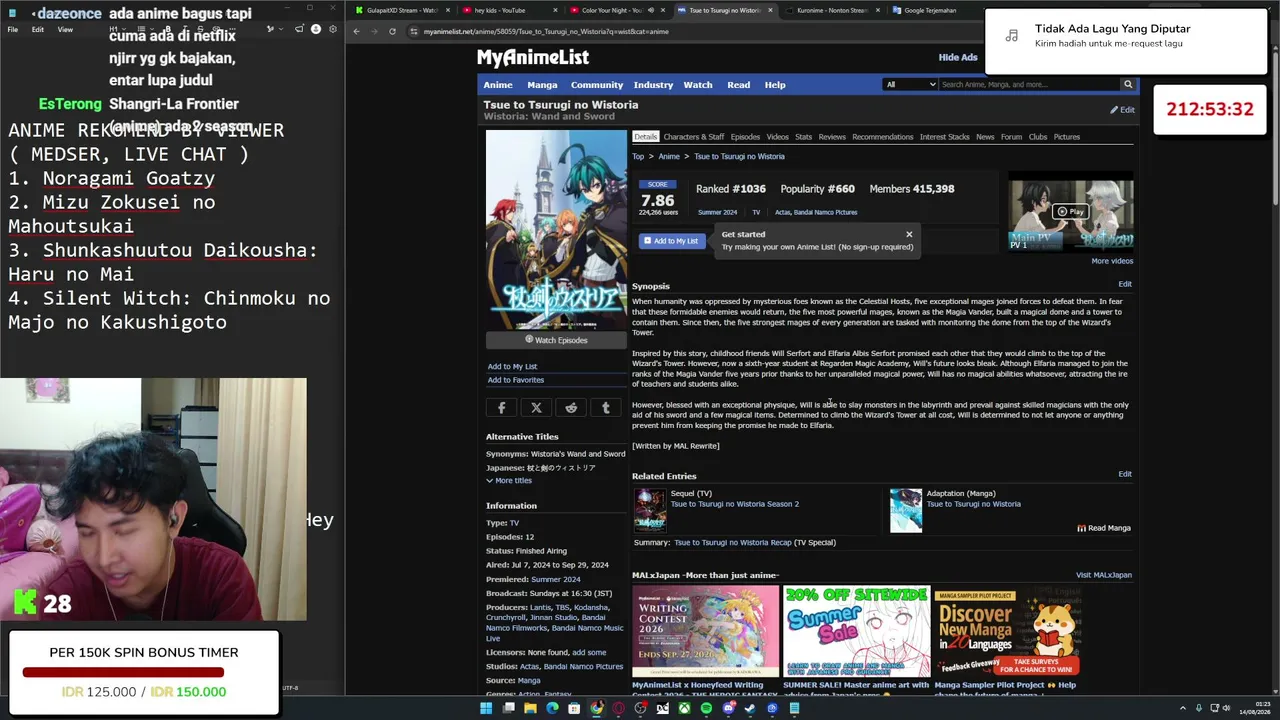1280x720 pixels.
Task: Open the More videos link
Action: [x=1112, y=261]
